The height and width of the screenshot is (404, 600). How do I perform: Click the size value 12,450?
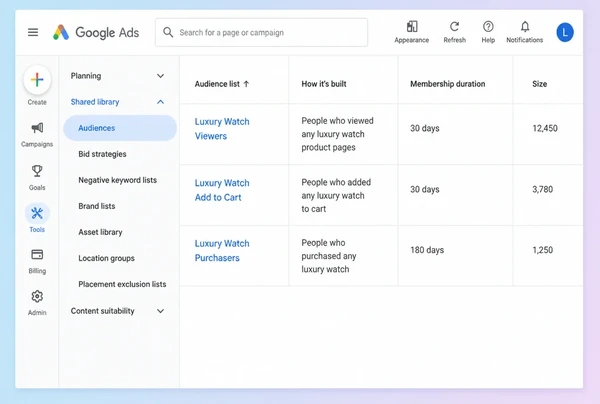[x=545, y=128]
